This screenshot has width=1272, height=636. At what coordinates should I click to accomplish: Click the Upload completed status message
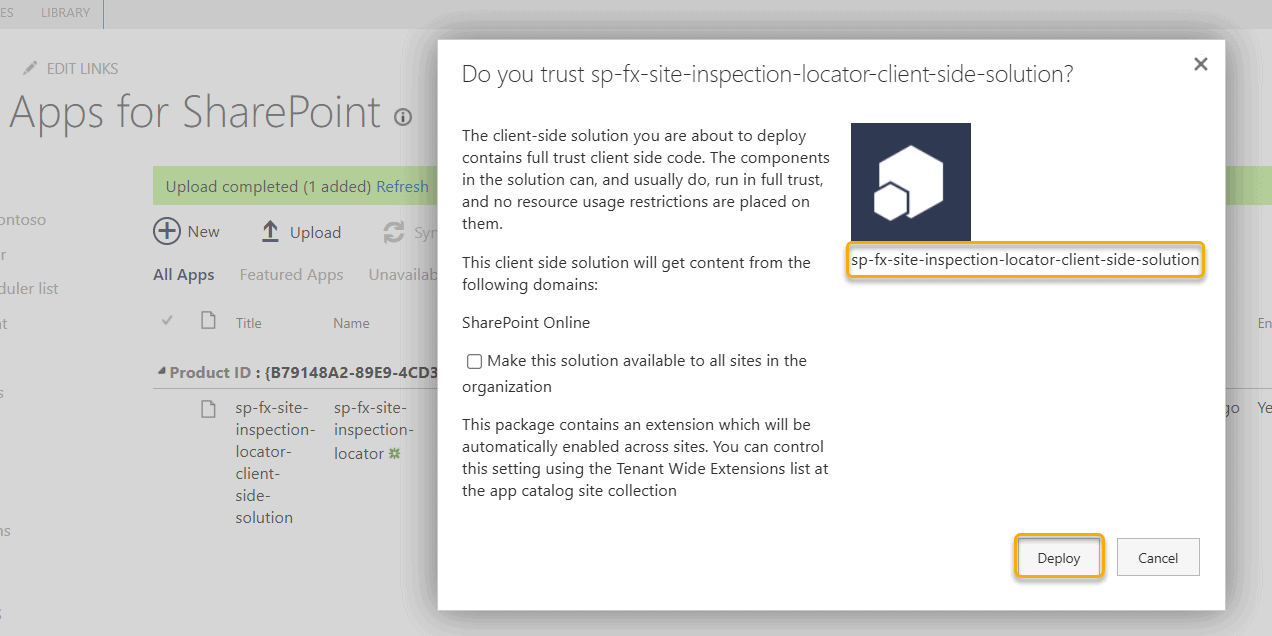pyautogui.click(x=267, y=186)
